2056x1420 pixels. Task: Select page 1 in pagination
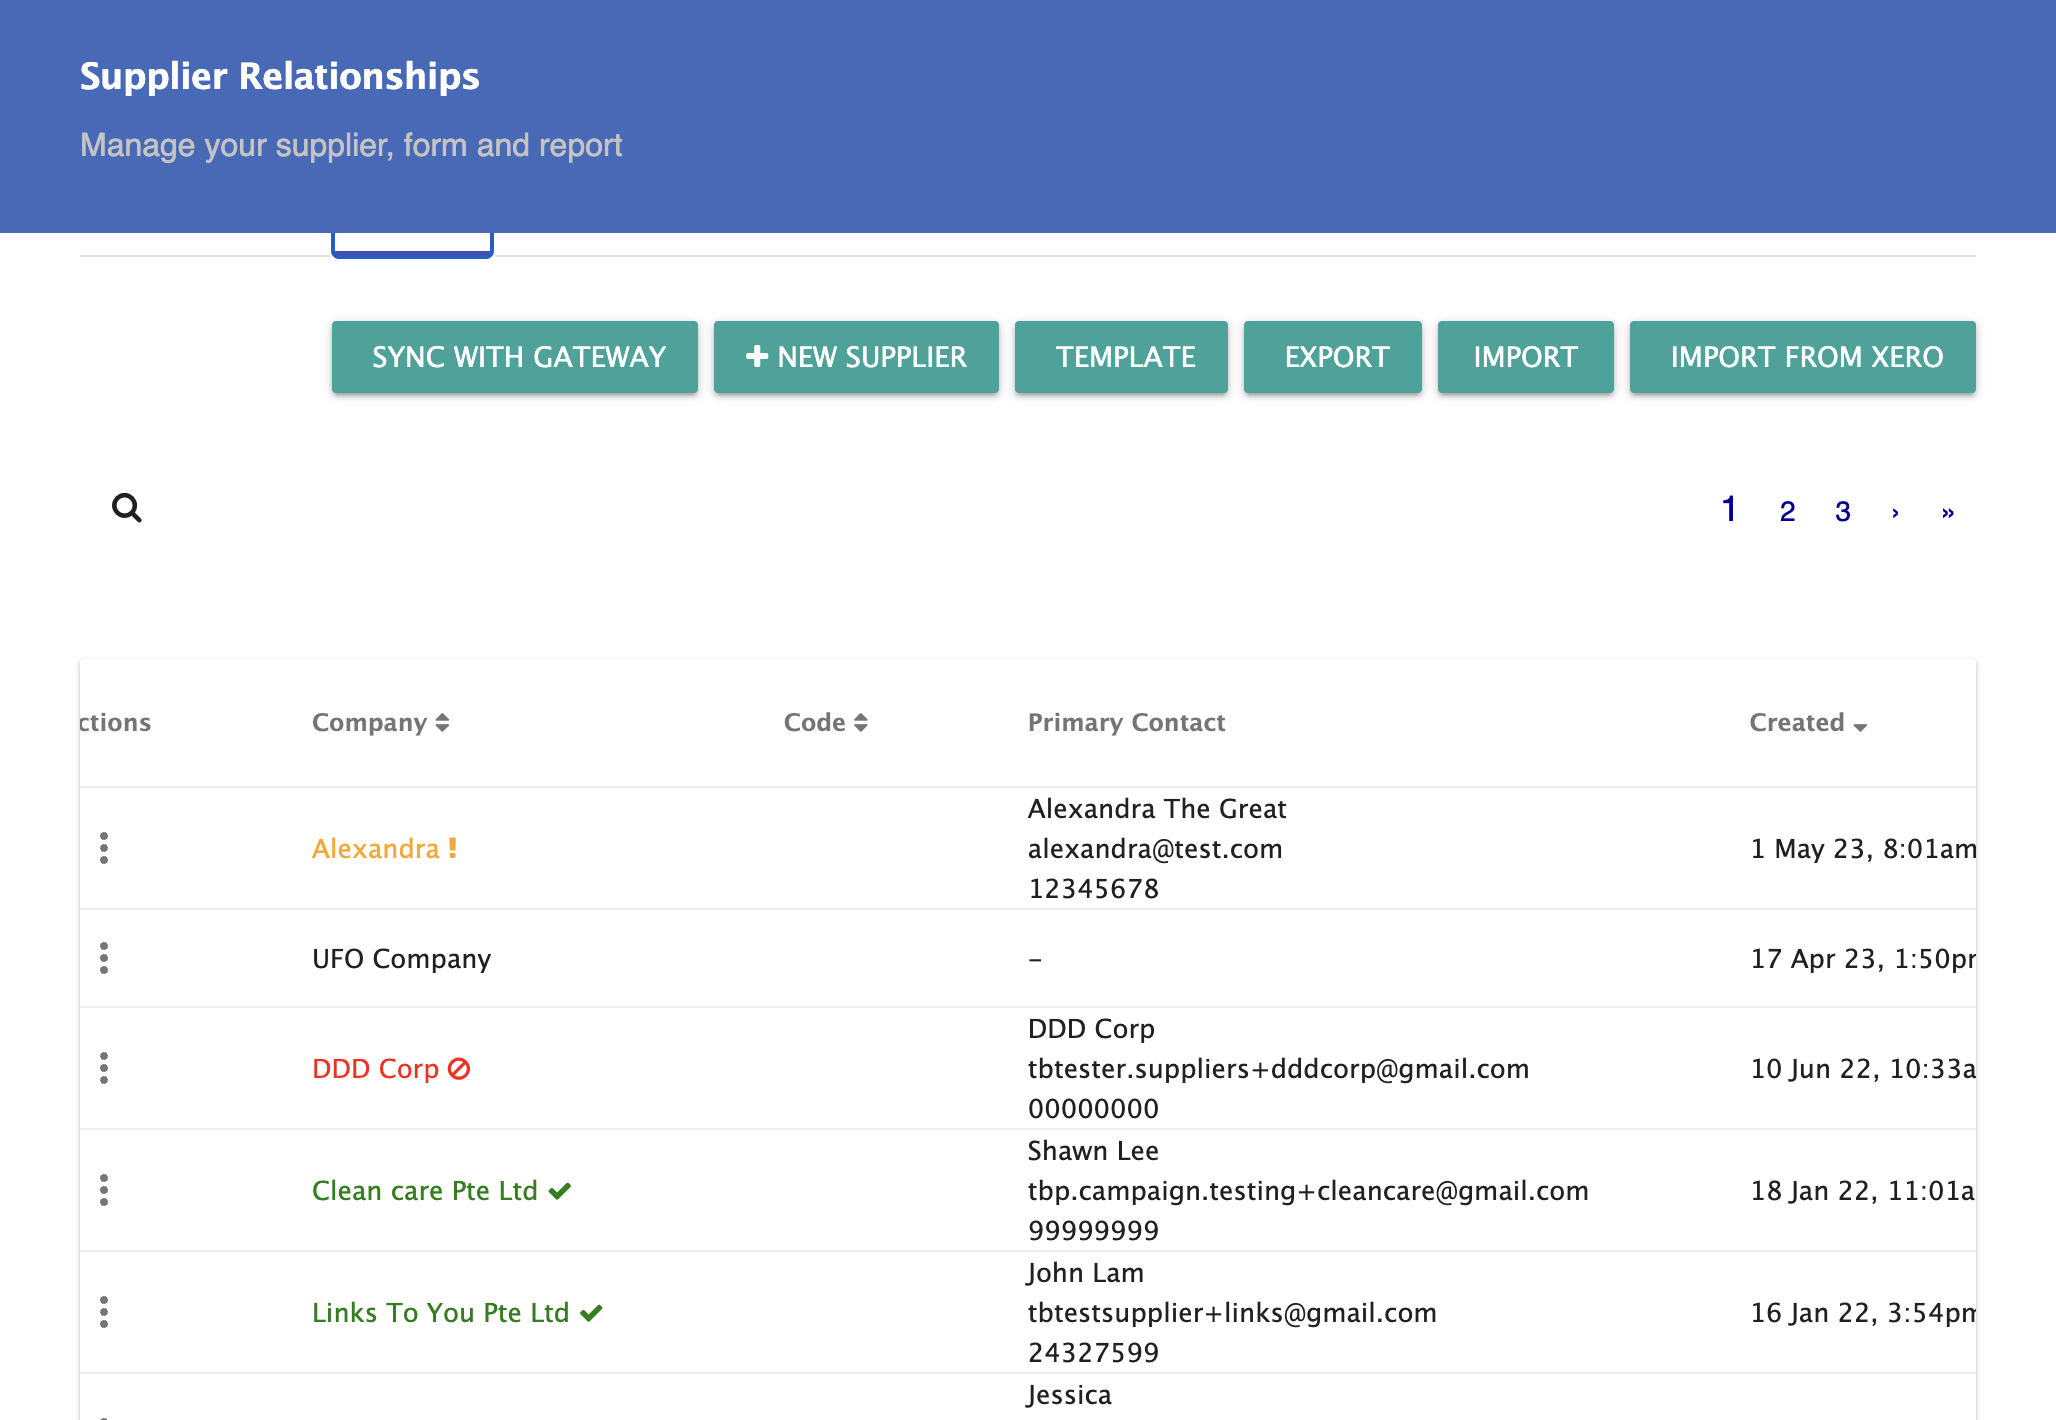pyautogui.click(x=1729, y=509)
